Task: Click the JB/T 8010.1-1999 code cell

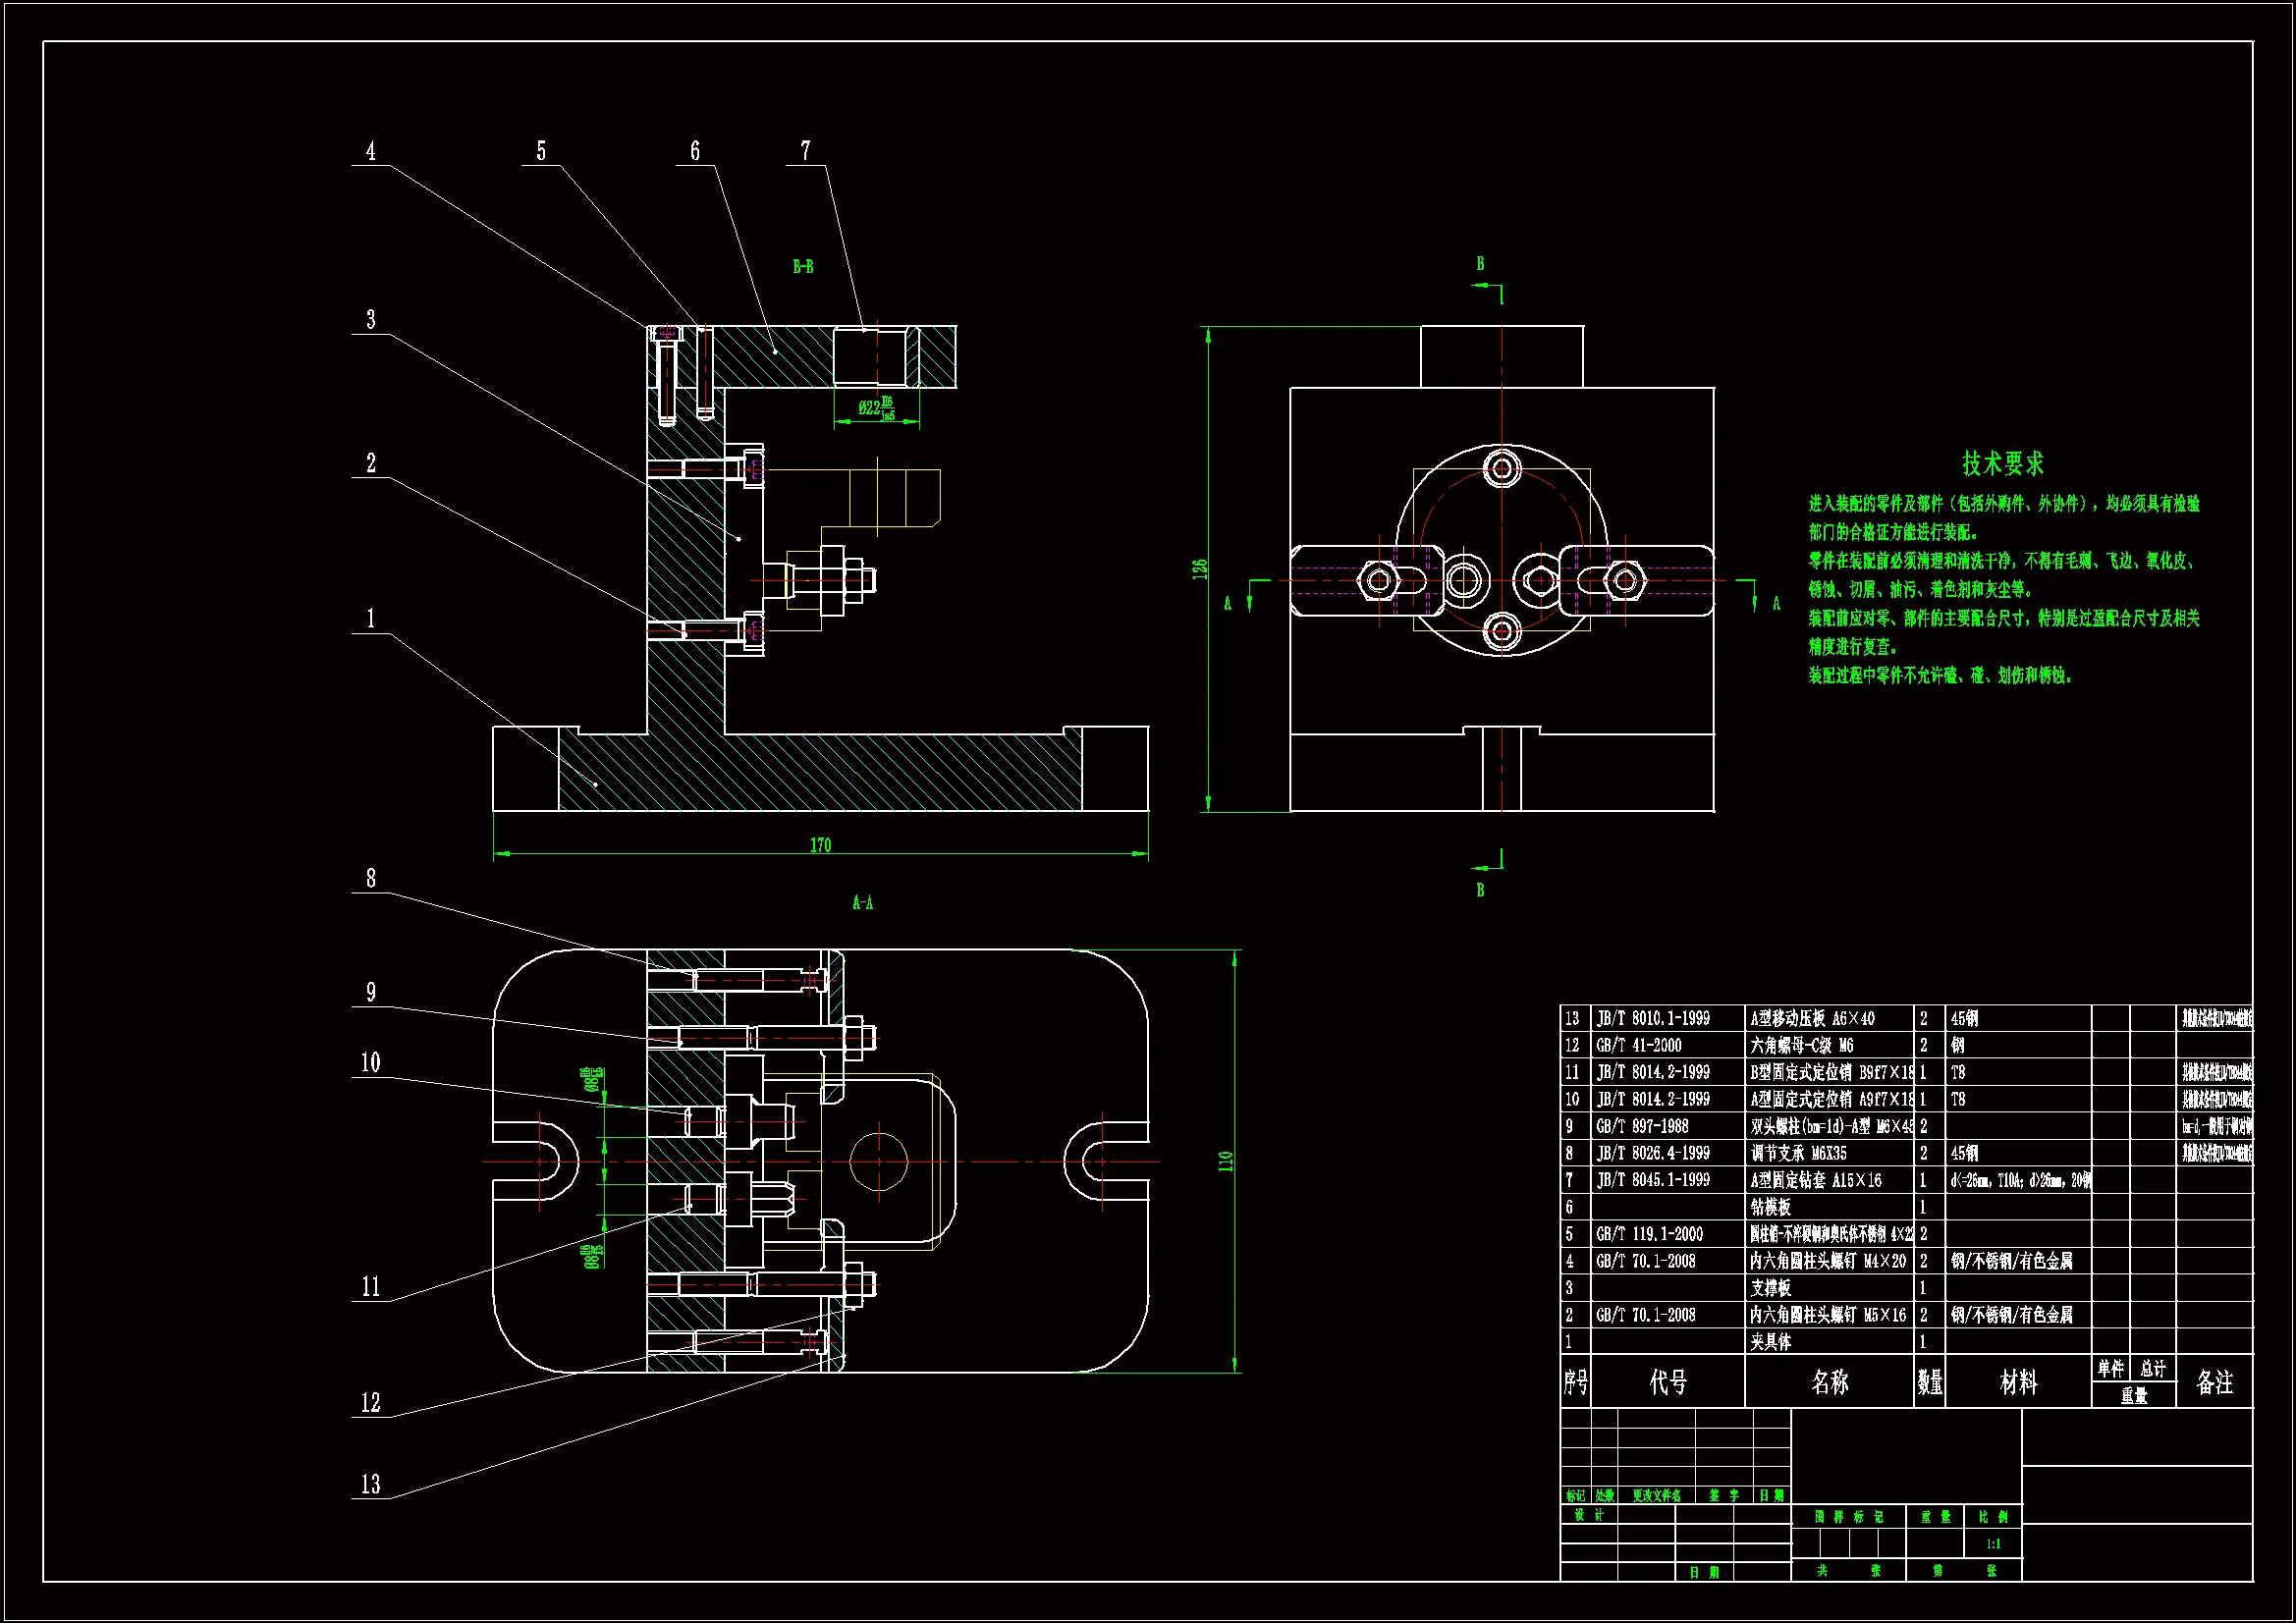Action: [1653, 1018]
